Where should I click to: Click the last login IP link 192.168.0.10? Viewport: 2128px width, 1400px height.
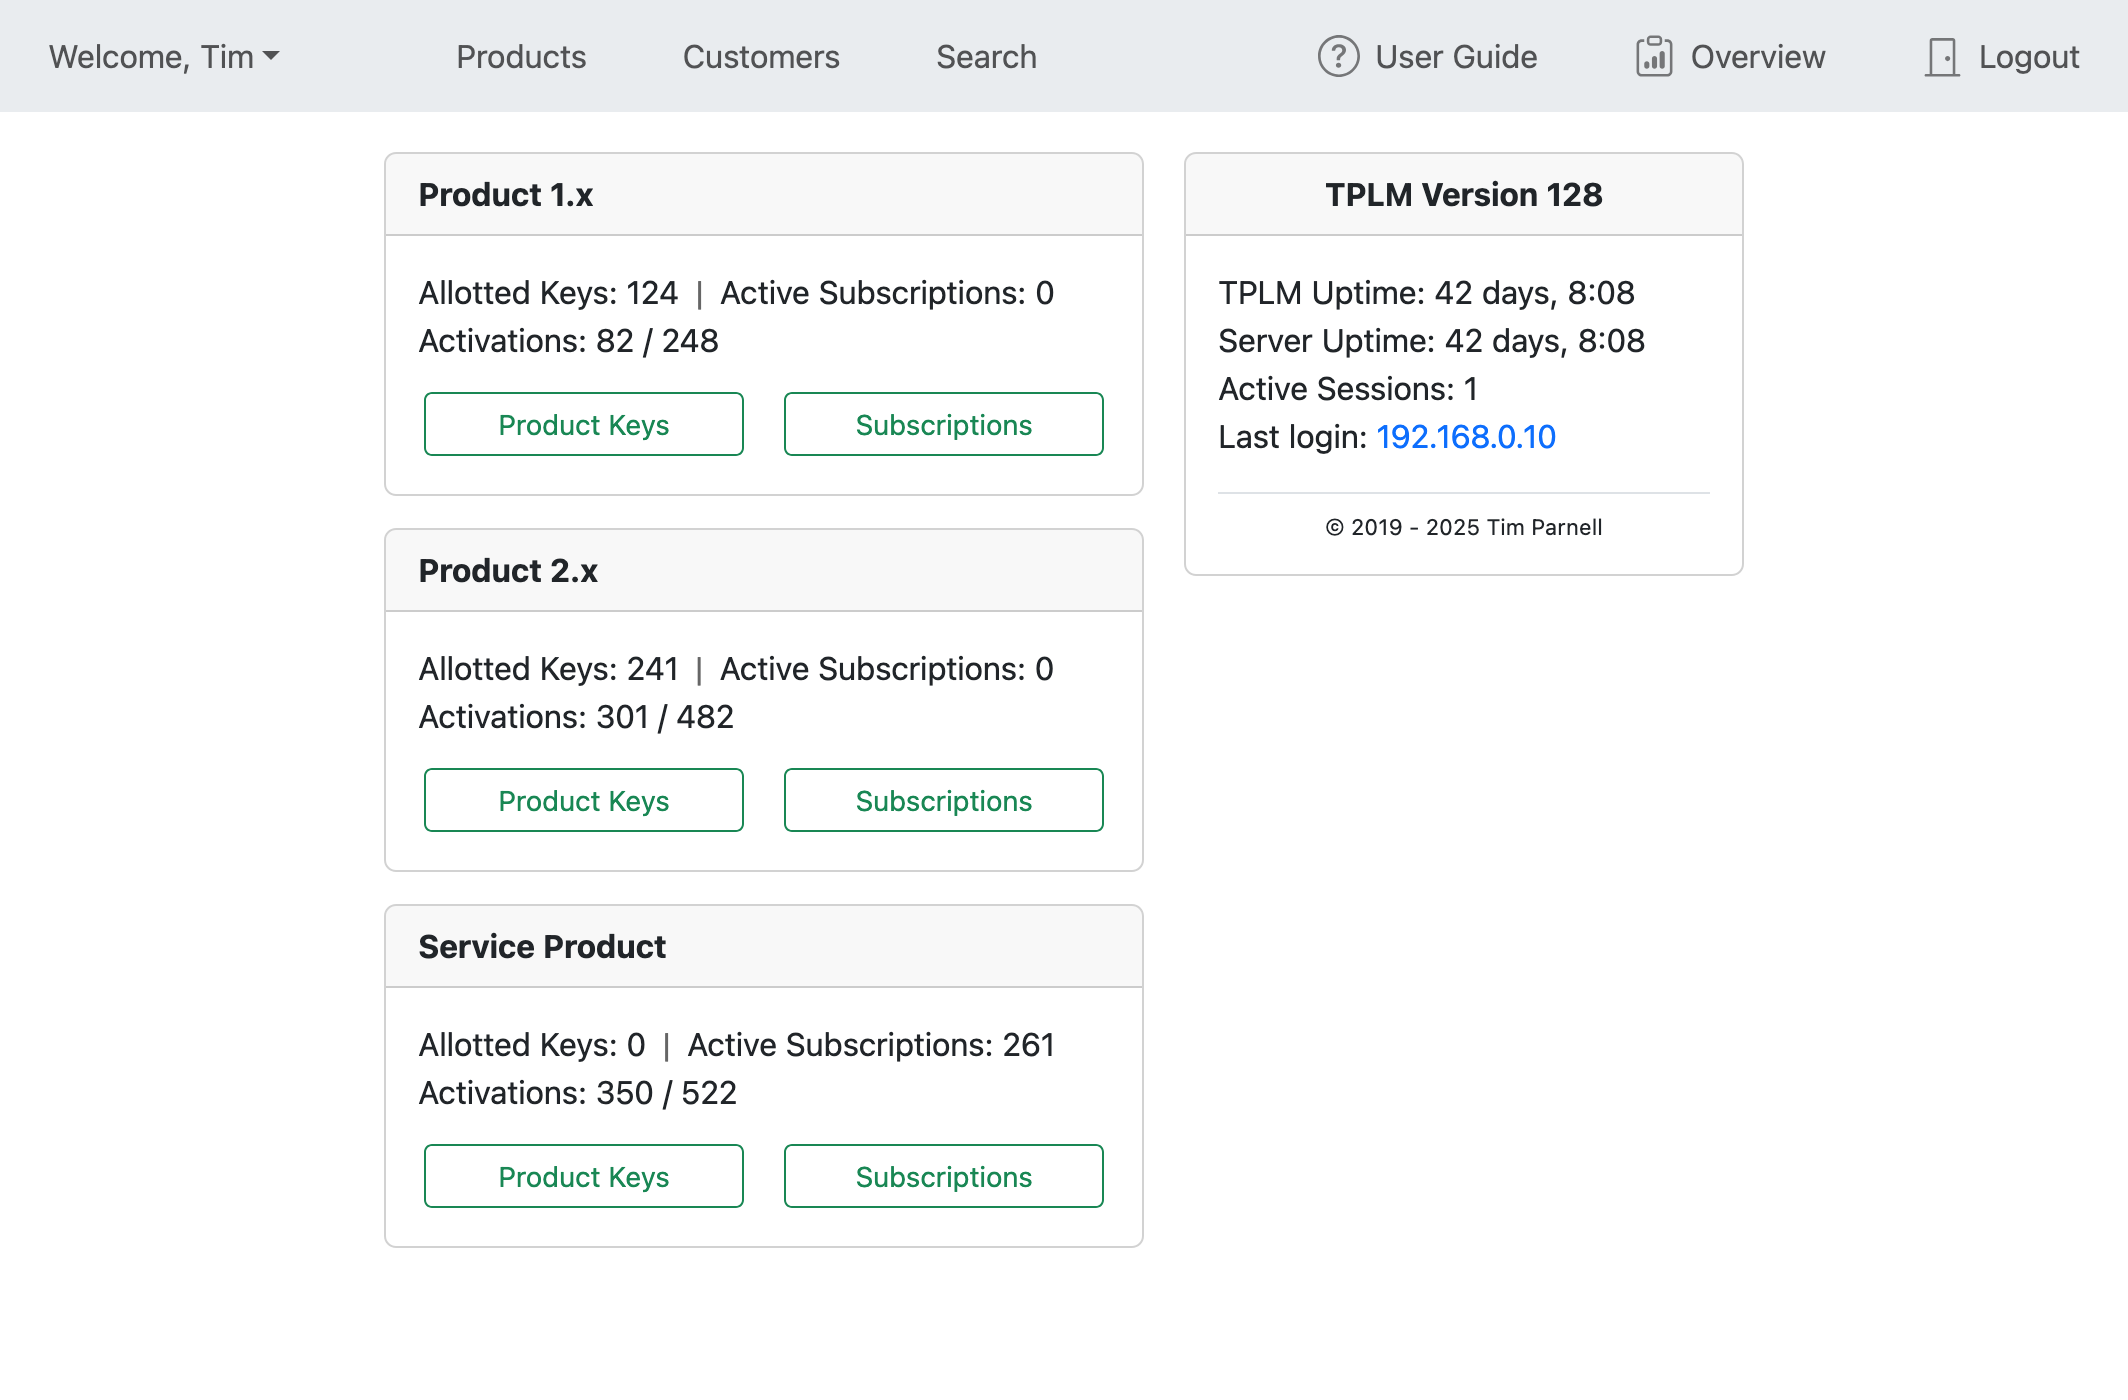pyautogui.click(x=1465, y=437)
